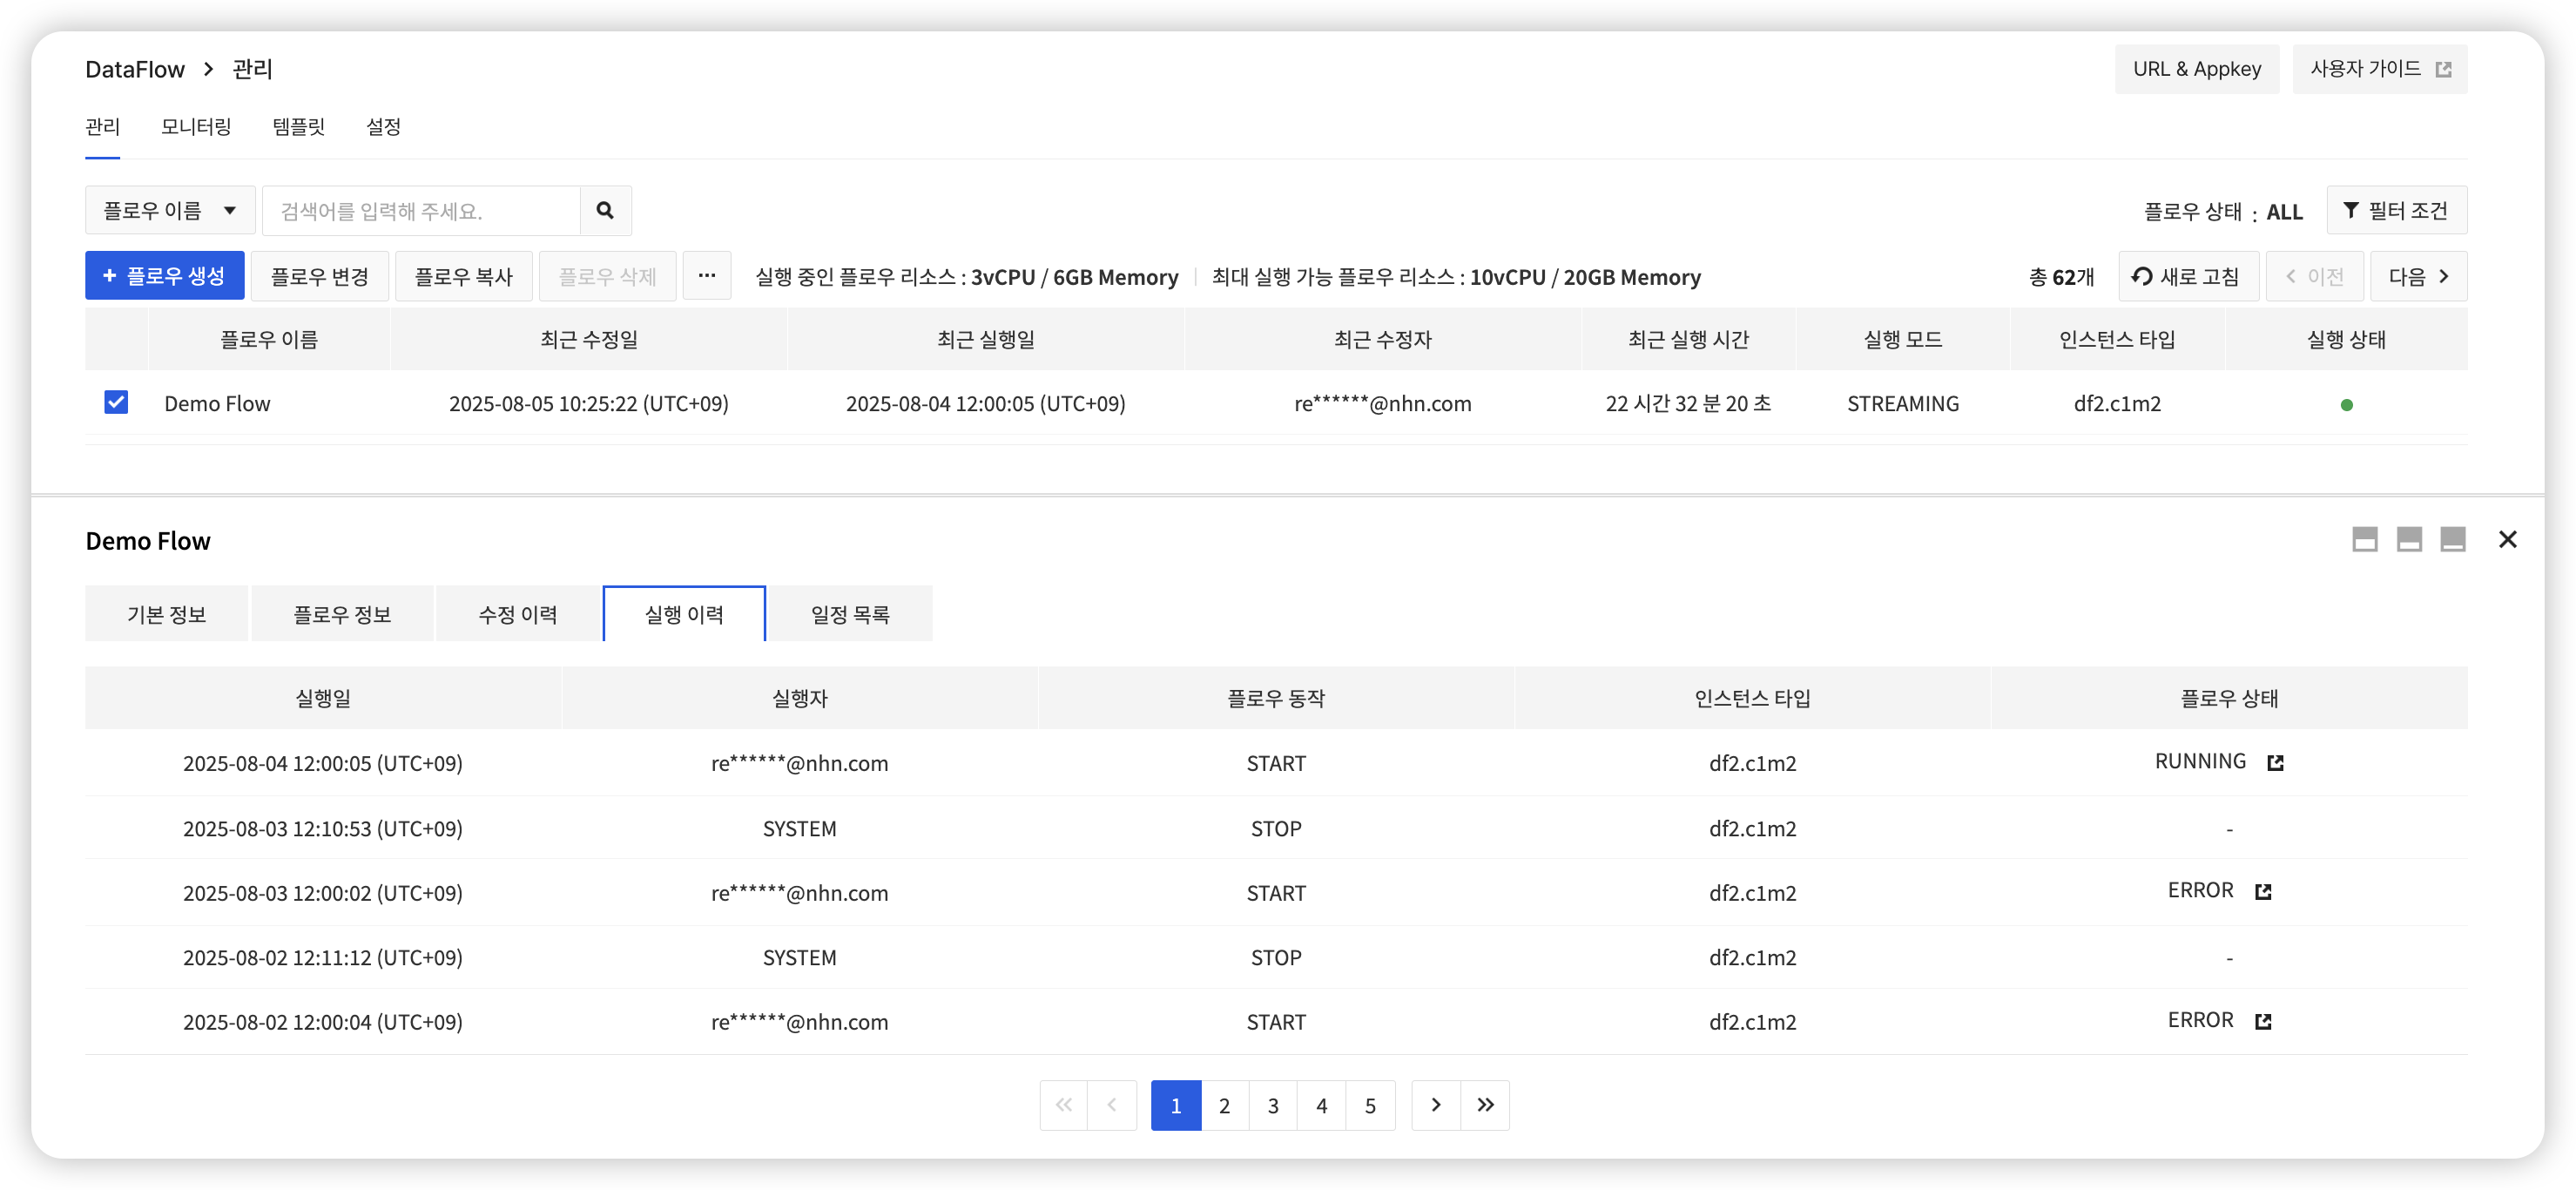Go to page 3 of execution history

[x=1272, y=1105]
